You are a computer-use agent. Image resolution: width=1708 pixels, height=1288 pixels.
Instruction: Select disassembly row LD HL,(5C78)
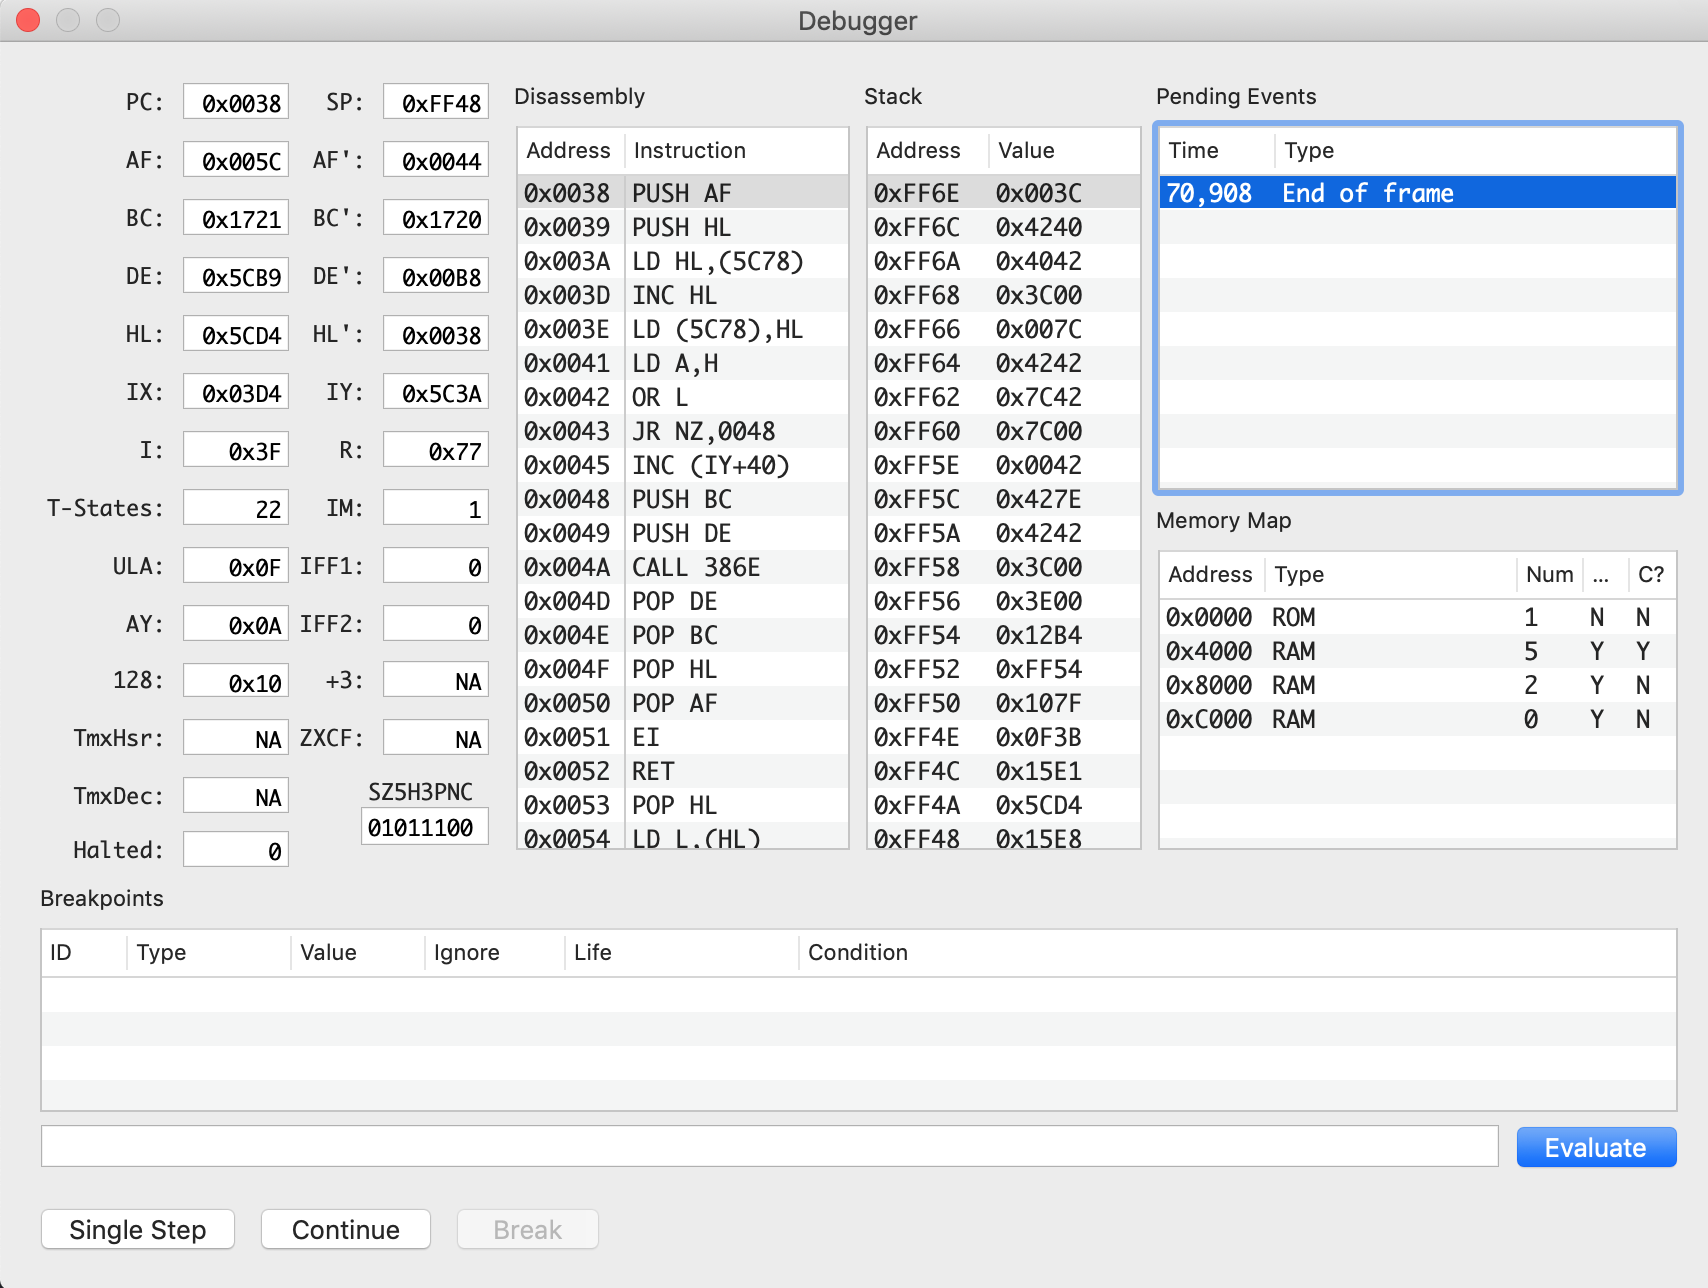tap(683, 260)
